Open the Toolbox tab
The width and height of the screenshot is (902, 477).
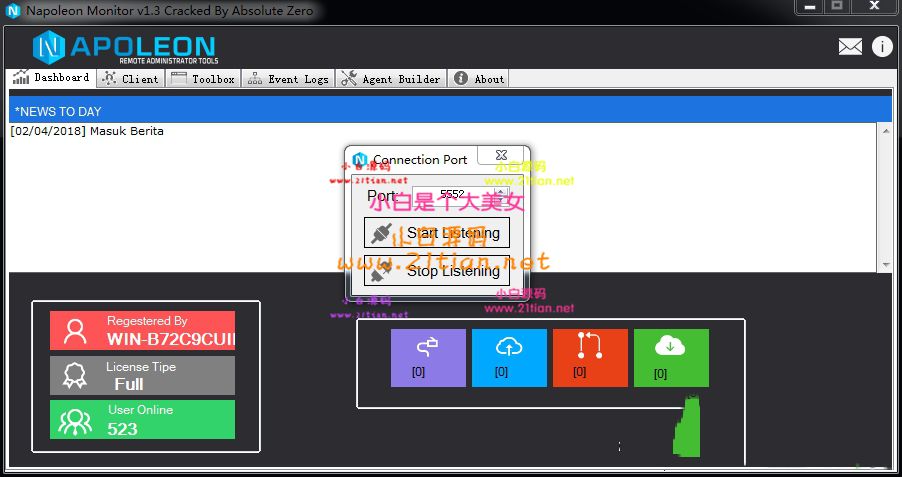click(203, 78)
